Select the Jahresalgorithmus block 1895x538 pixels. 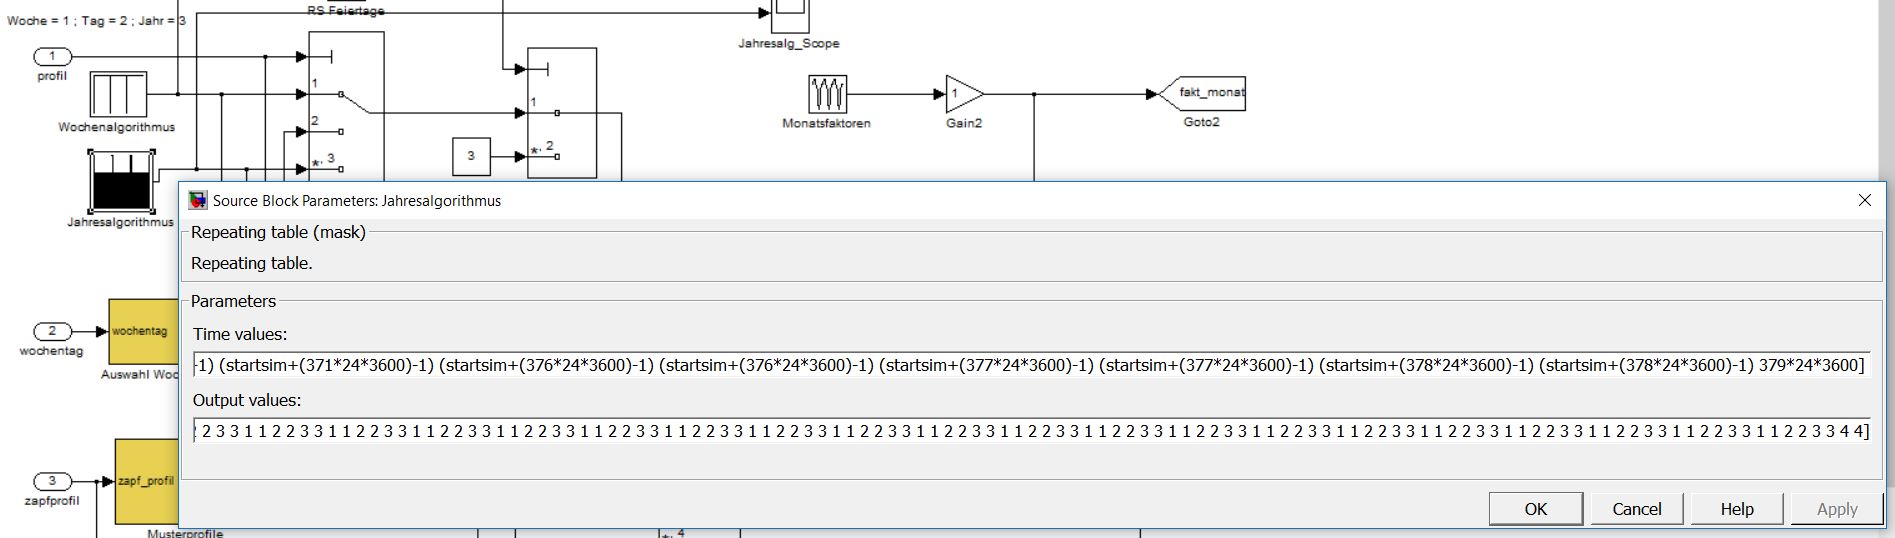(121, 181)
